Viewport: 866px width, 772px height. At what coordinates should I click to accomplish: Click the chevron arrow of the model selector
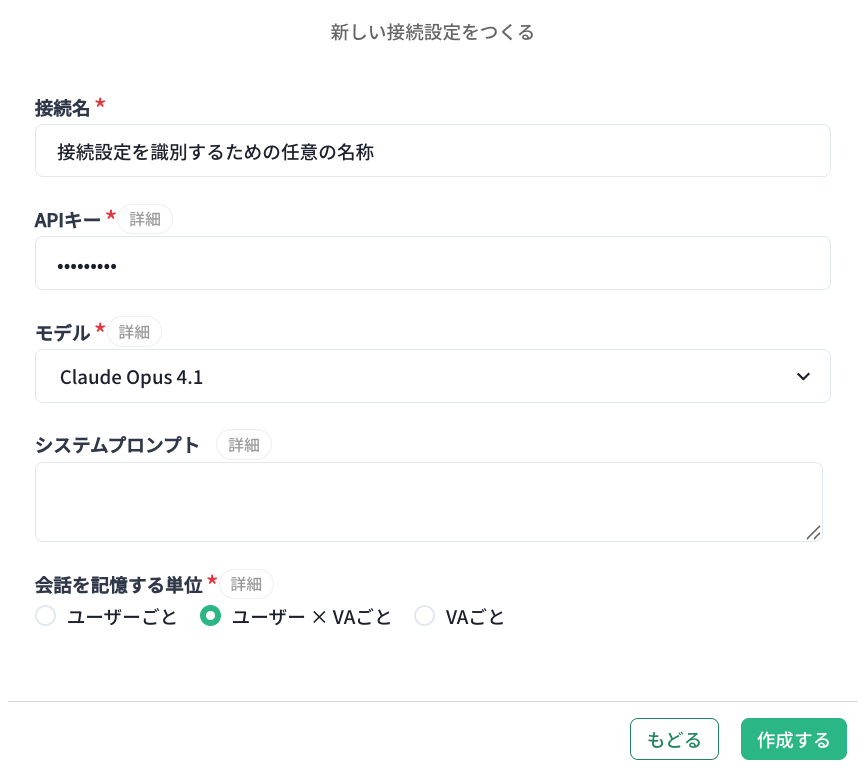pos(802,377)
